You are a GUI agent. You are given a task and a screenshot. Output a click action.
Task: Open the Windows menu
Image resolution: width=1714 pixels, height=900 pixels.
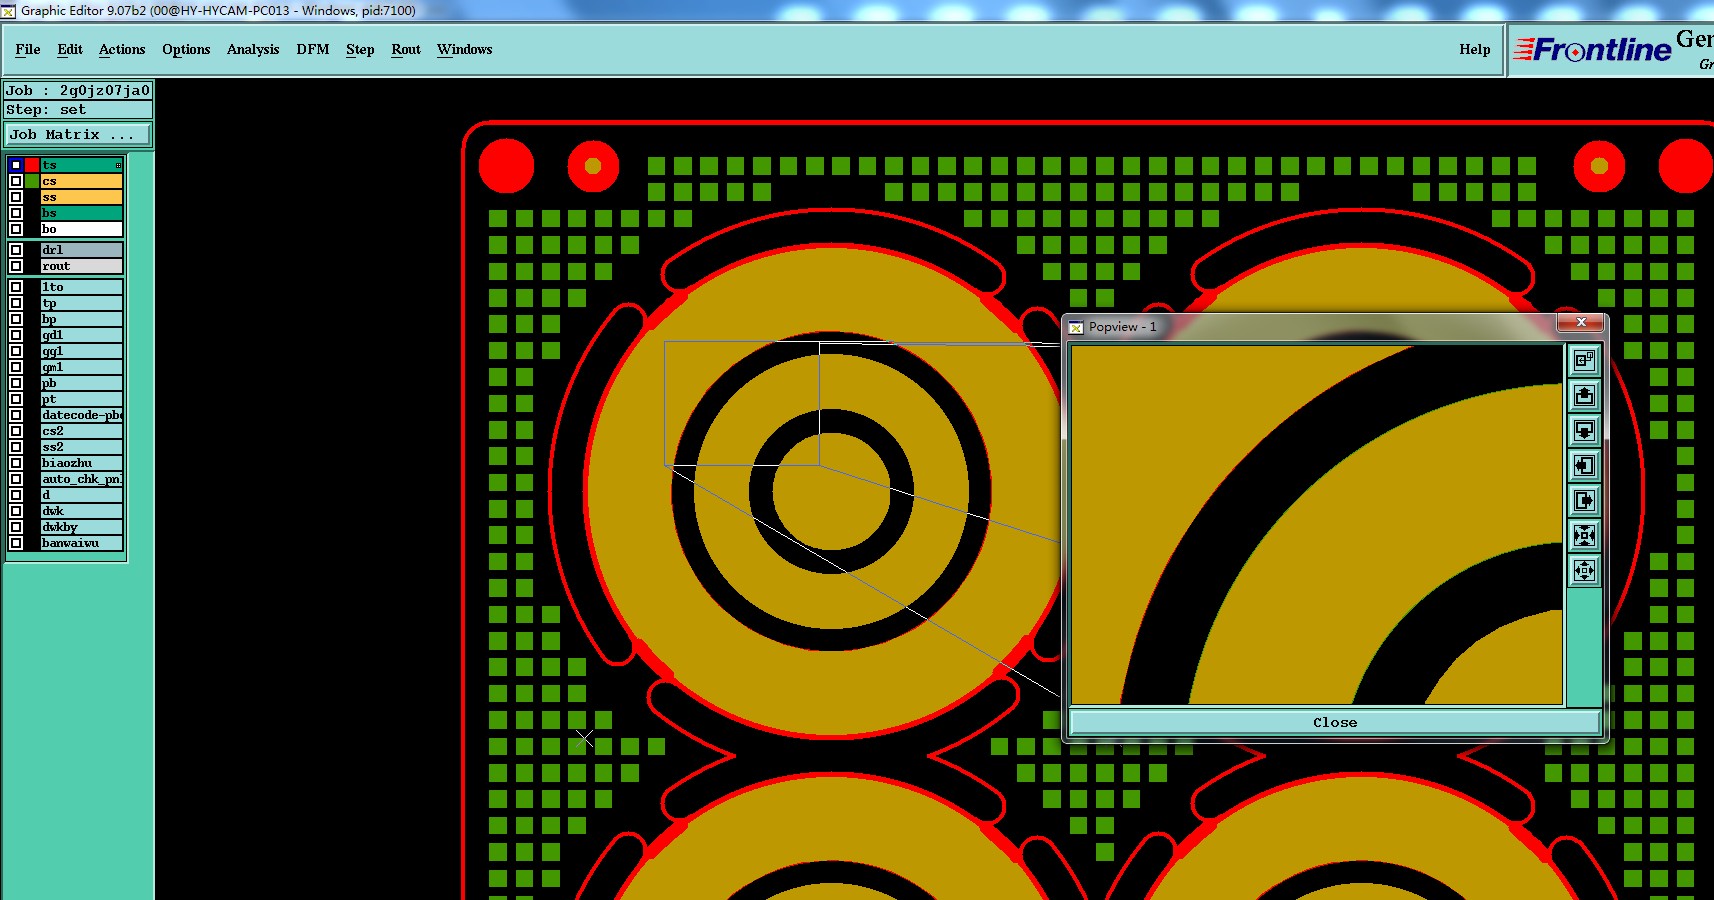tap(465, 49)
